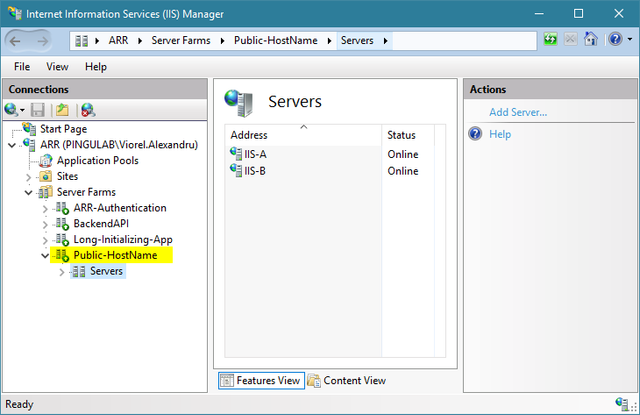Open the arrow after Servers breadcrumb

pos(385,41)
